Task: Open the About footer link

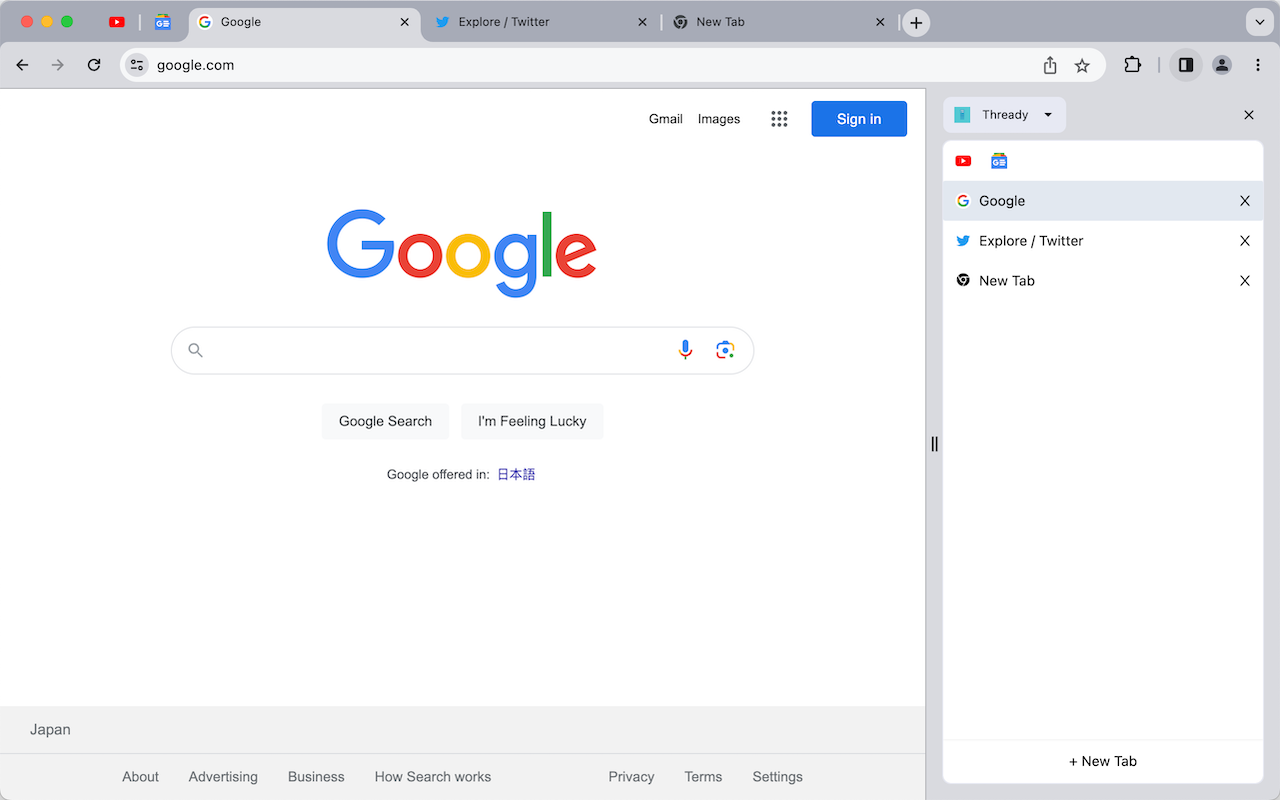Action: click(x=140, y=777)
